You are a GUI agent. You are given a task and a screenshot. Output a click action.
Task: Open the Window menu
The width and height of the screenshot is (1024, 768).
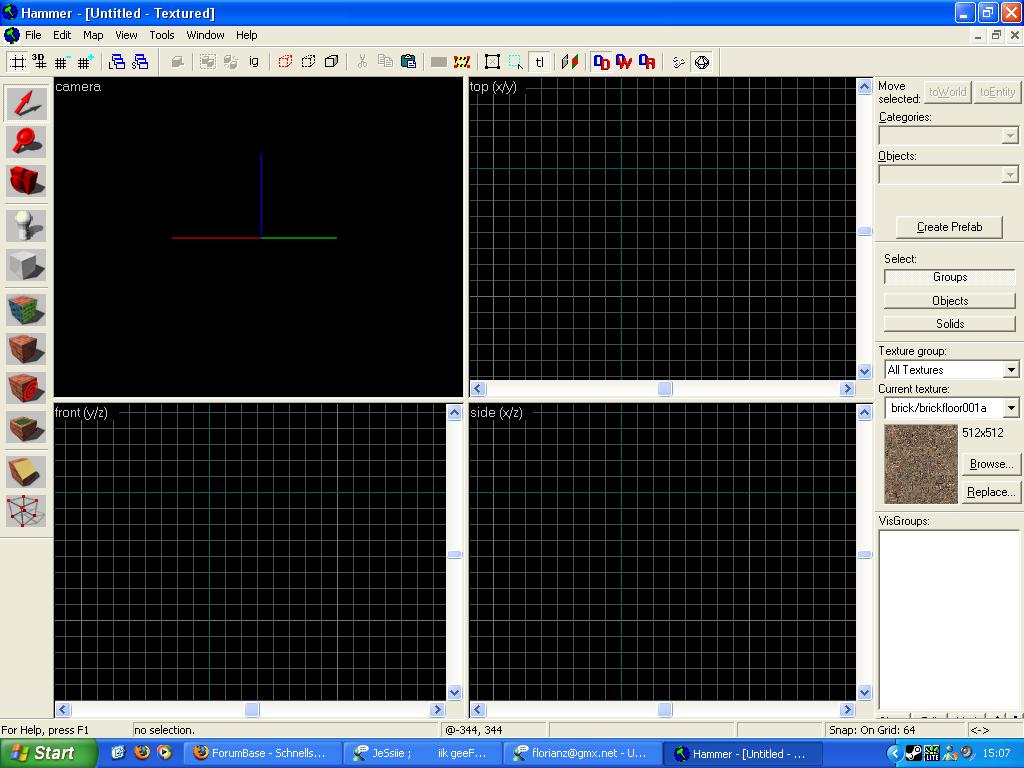point(205,35)
